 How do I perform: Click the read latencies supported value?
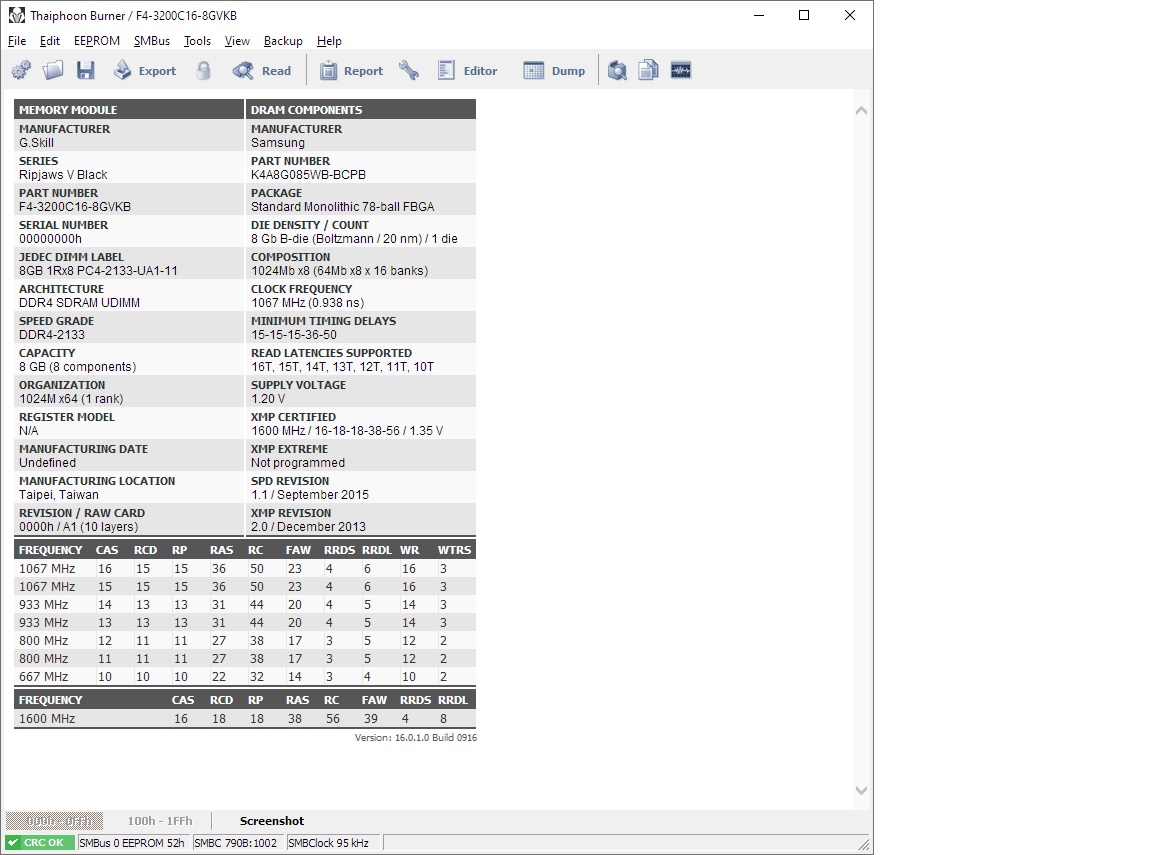coord(342,367)
